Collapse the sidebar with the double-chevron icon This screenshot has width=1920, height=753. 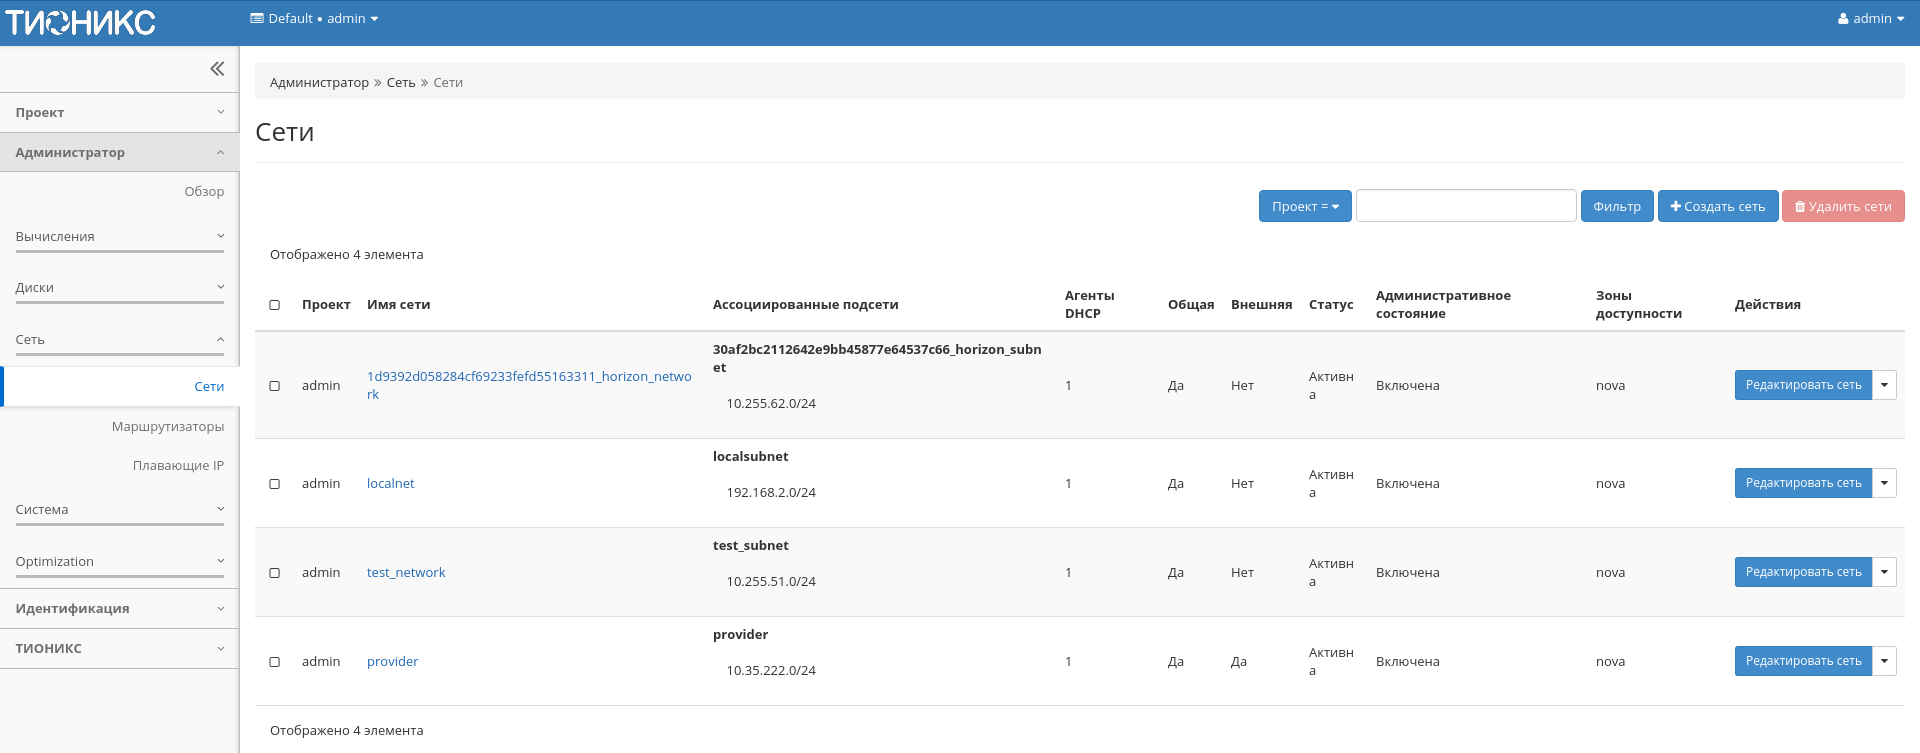[x=217, y=69]
